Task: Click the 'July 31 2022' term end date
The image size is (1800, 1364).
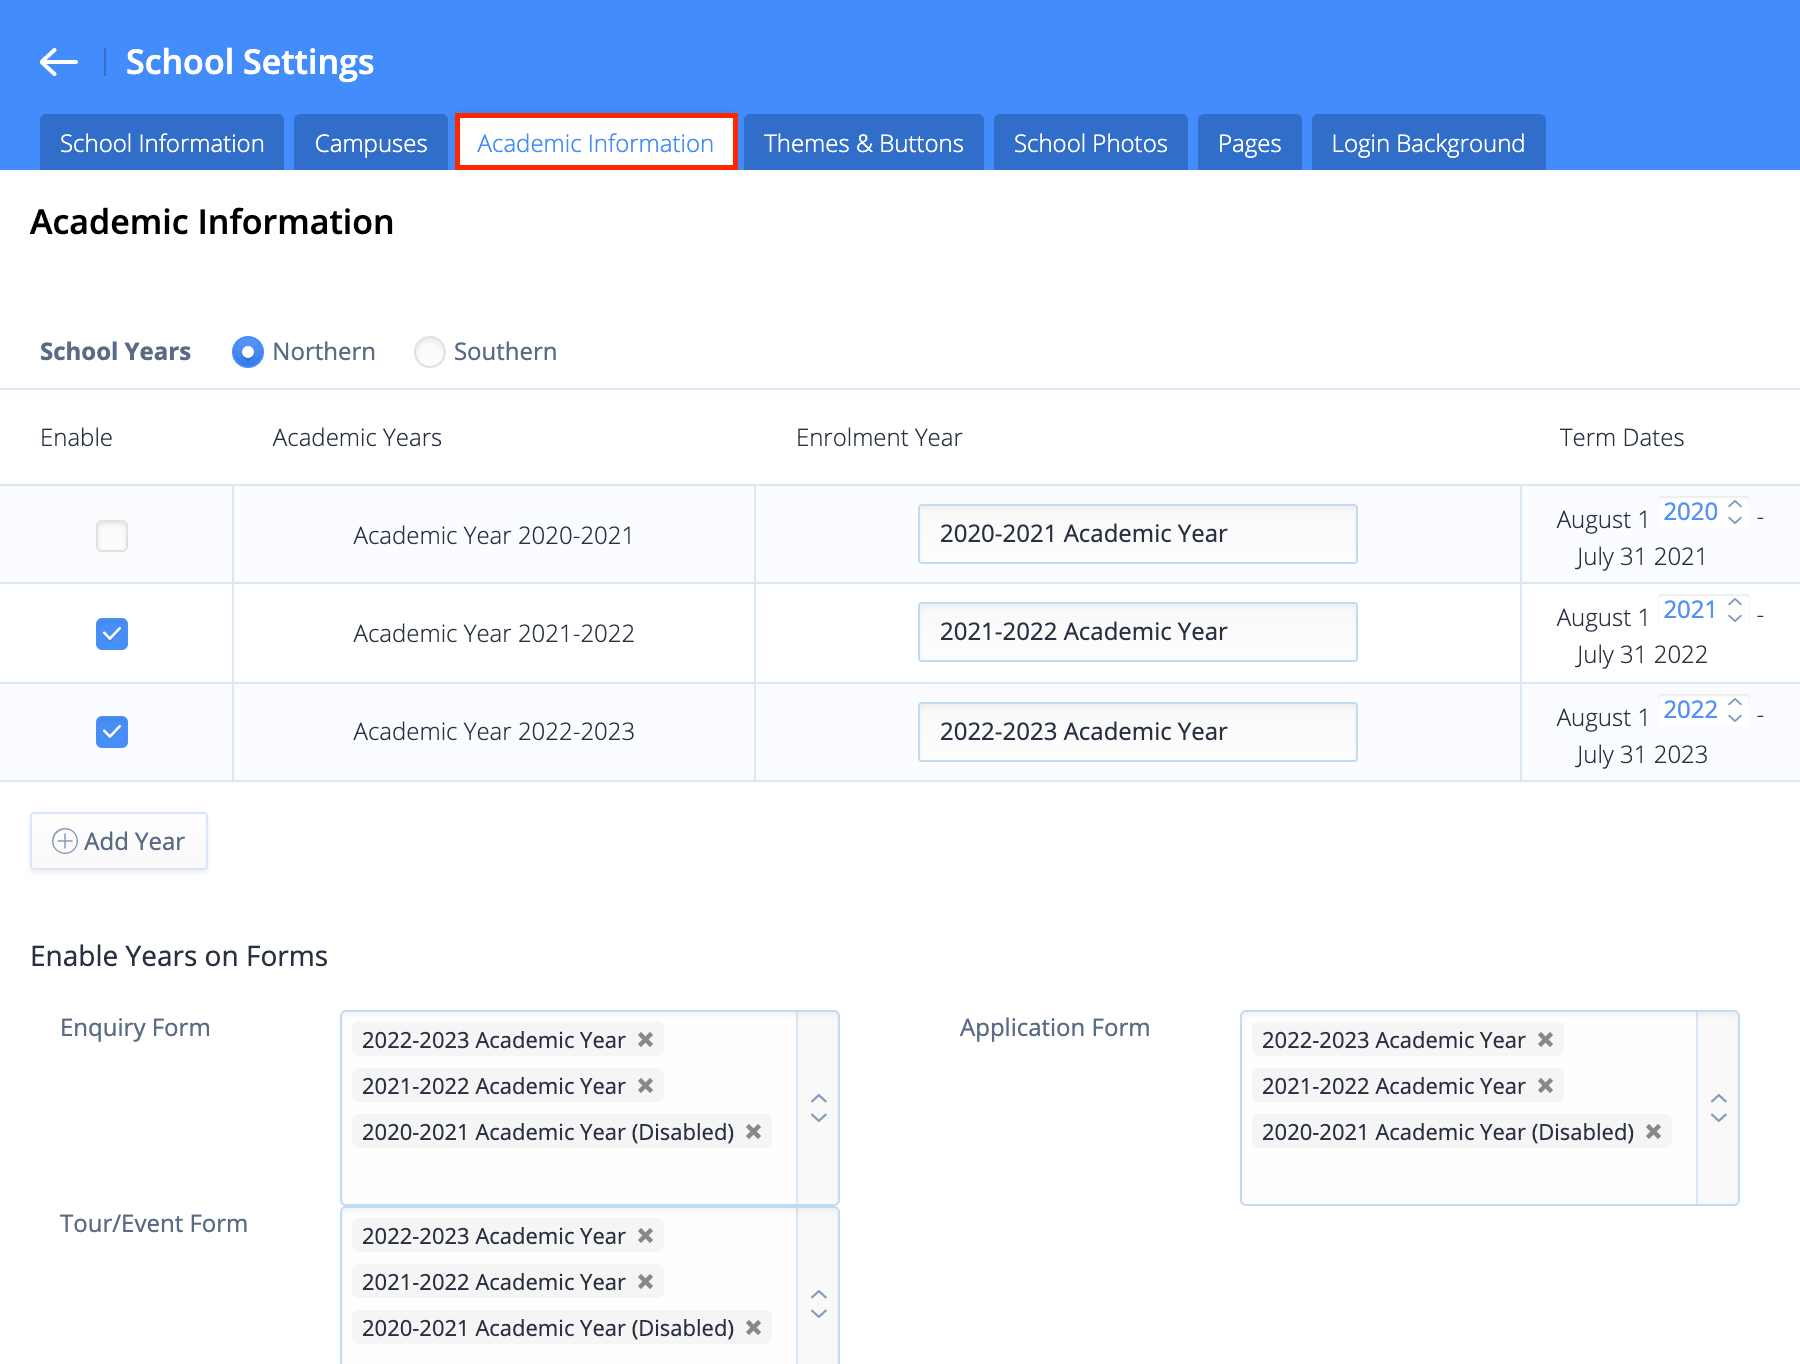Action: pyautogui.click(x=1642, y=655)
